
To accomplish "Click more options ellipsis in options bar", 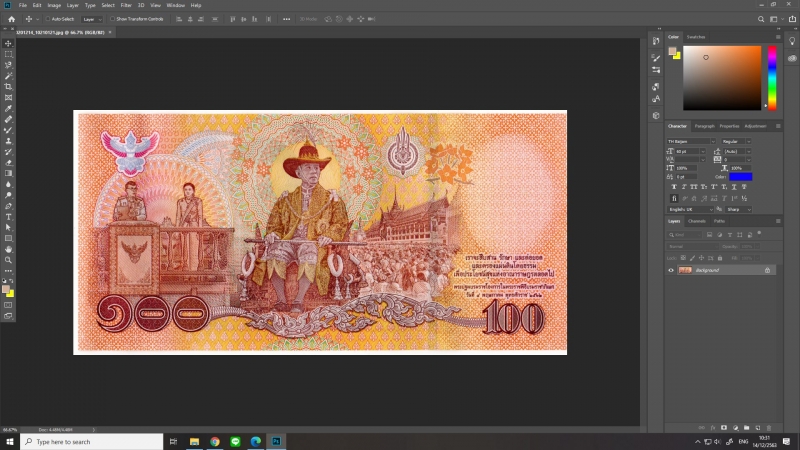I will click(x=287, y=19).
